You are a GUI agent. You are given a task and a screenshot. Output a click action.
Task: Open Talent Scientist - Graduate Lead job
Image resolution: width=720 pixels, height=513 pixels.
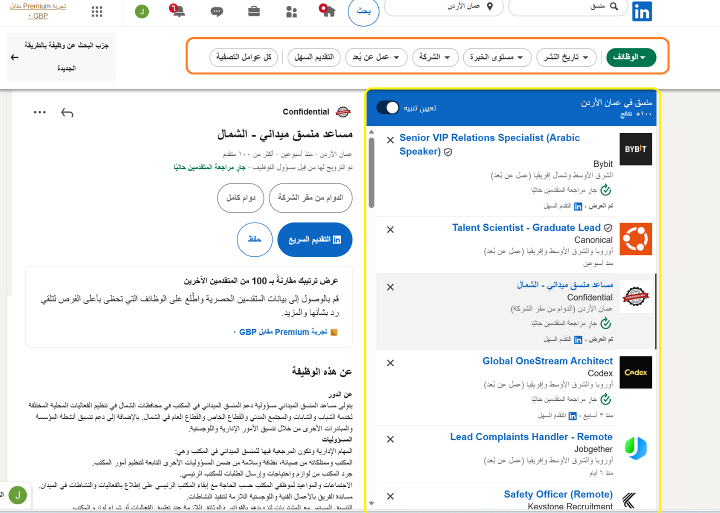click(x=526, y=228)
